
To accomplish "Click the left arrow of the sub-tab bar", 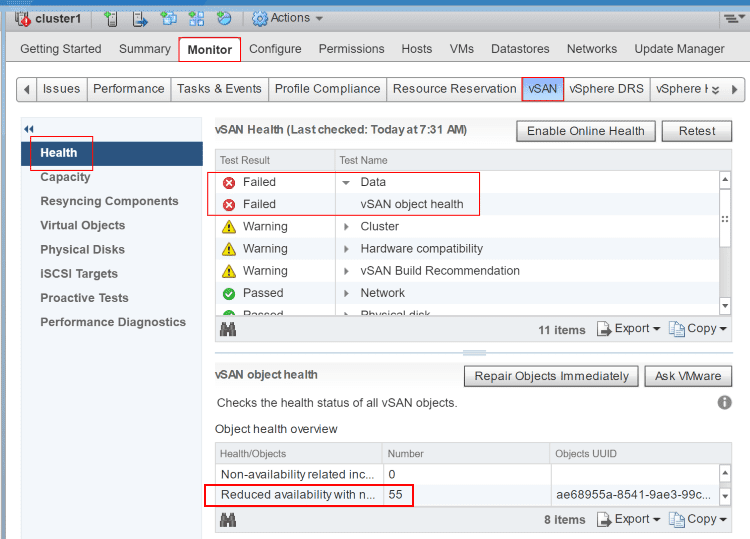I will click(x=27, y=89).
